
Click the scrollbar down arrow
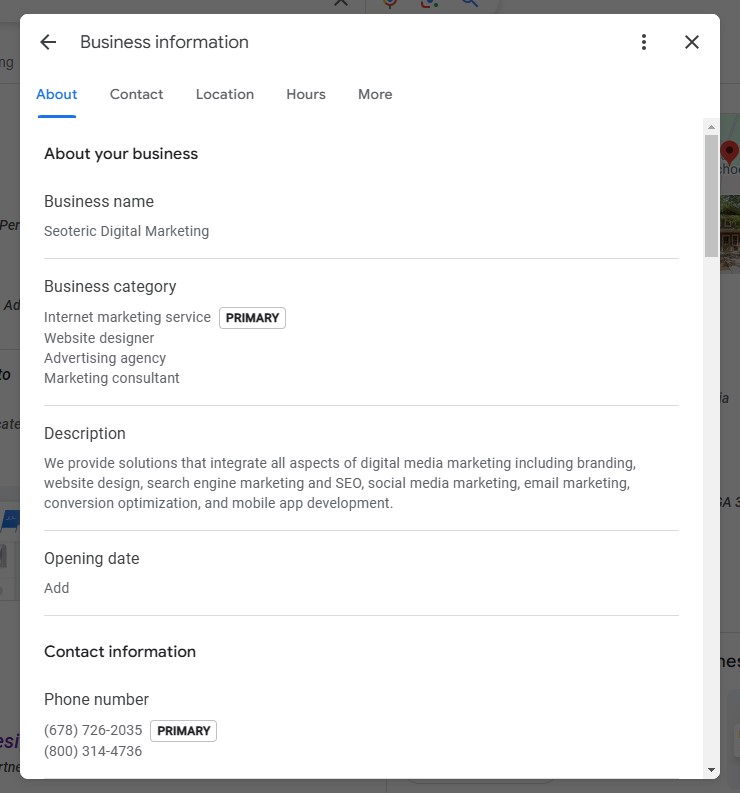point(711,770)
